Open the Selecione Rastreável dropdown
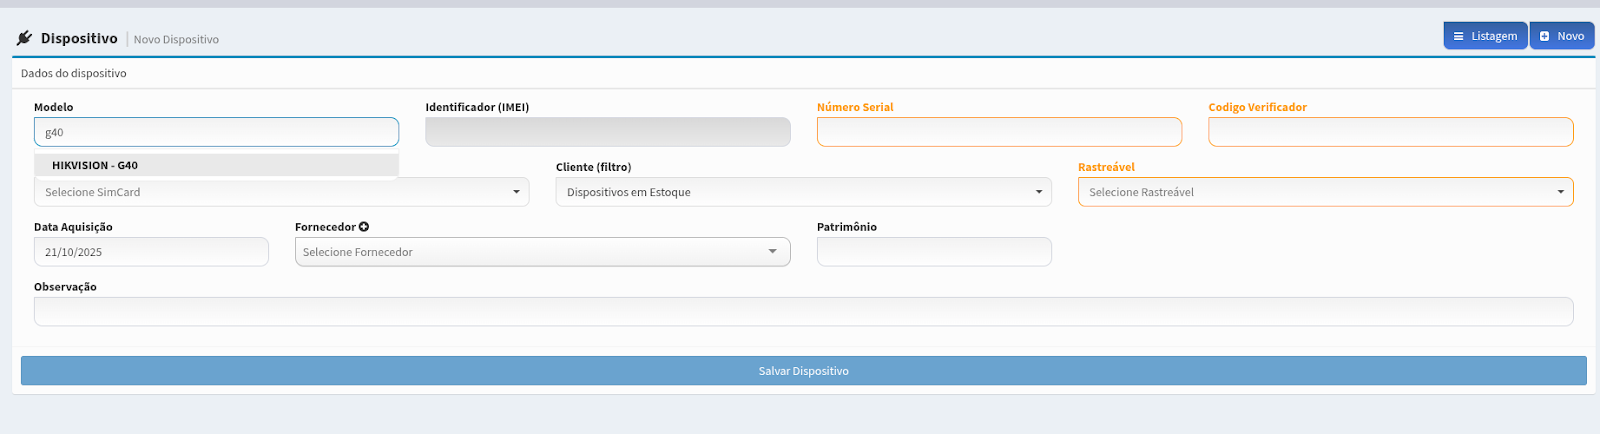Image resolution: width=1600 pixels, height=434 pixels. [x=1326, y=192]
